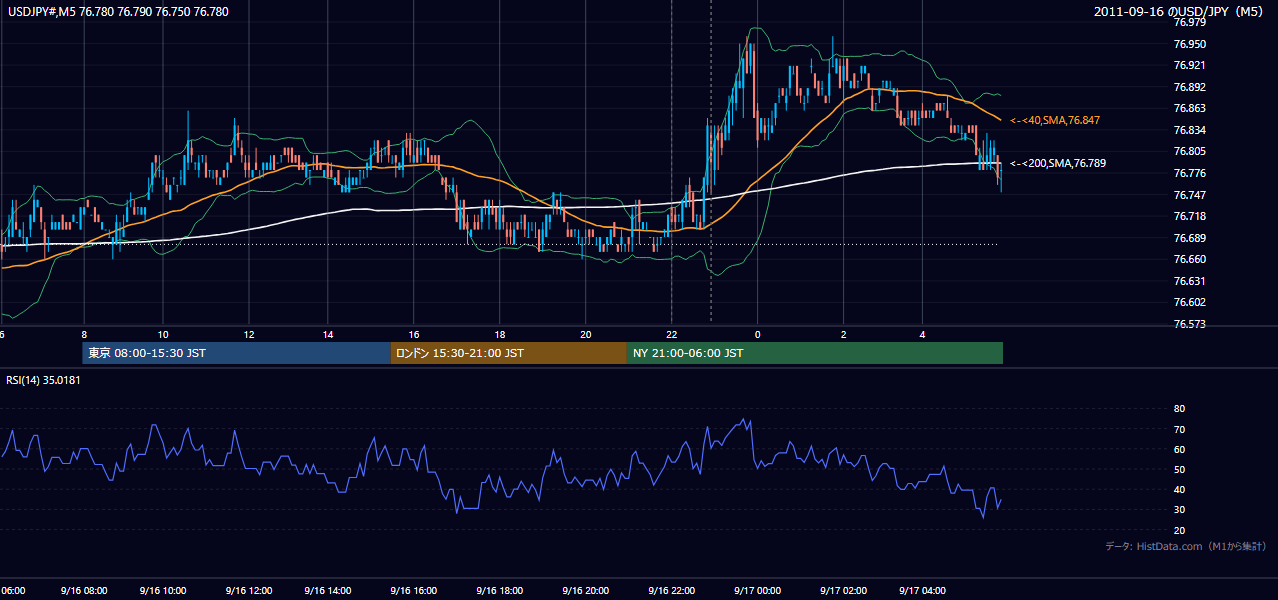Click the 9/17 02:00 time axis label

(x=842, y=591)
